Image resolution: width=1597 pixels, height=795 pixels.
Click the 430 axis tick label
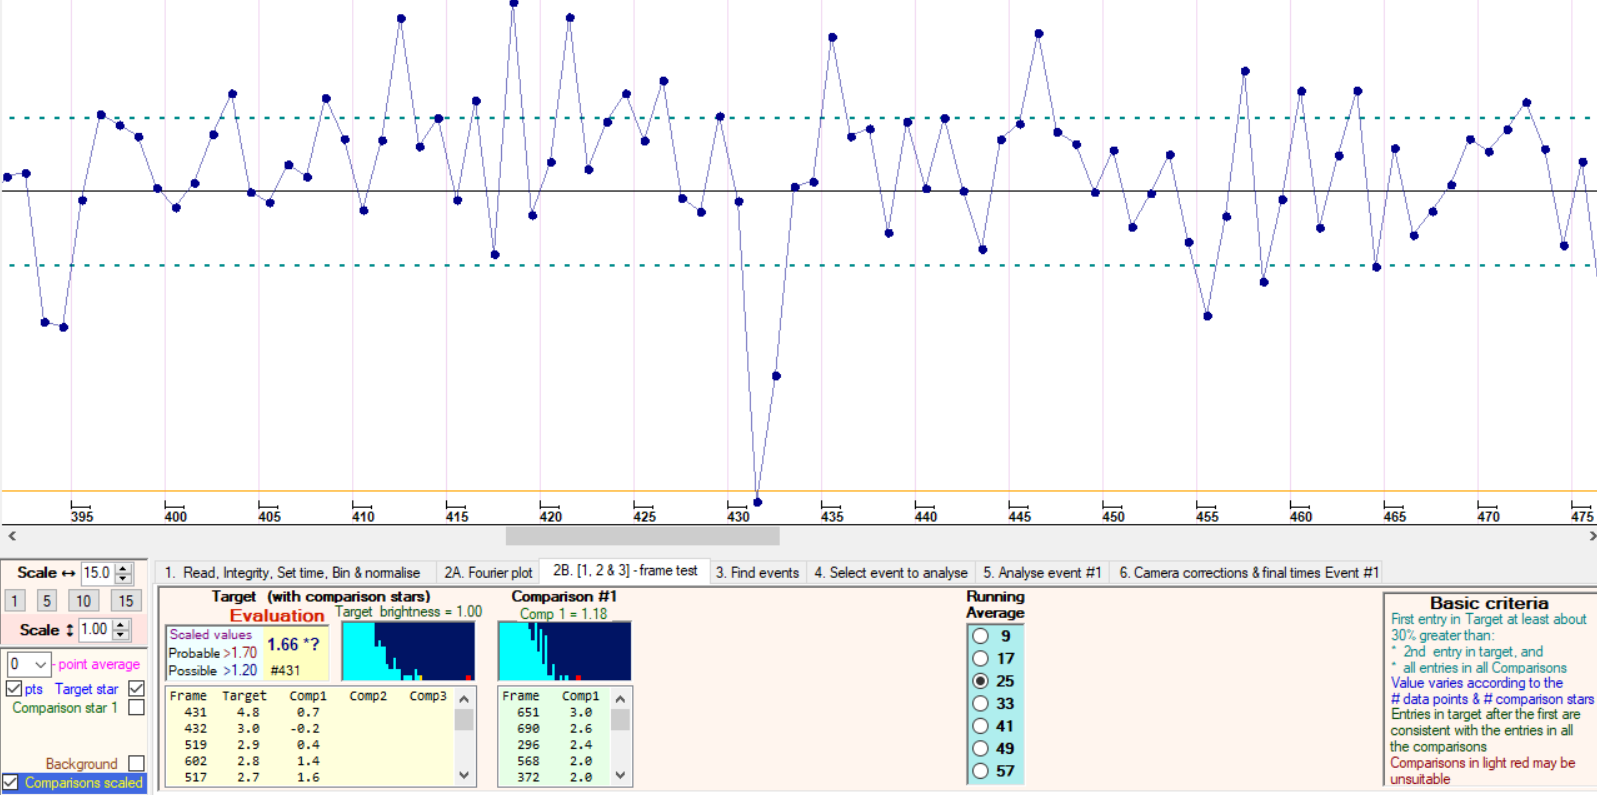(738, 517)
